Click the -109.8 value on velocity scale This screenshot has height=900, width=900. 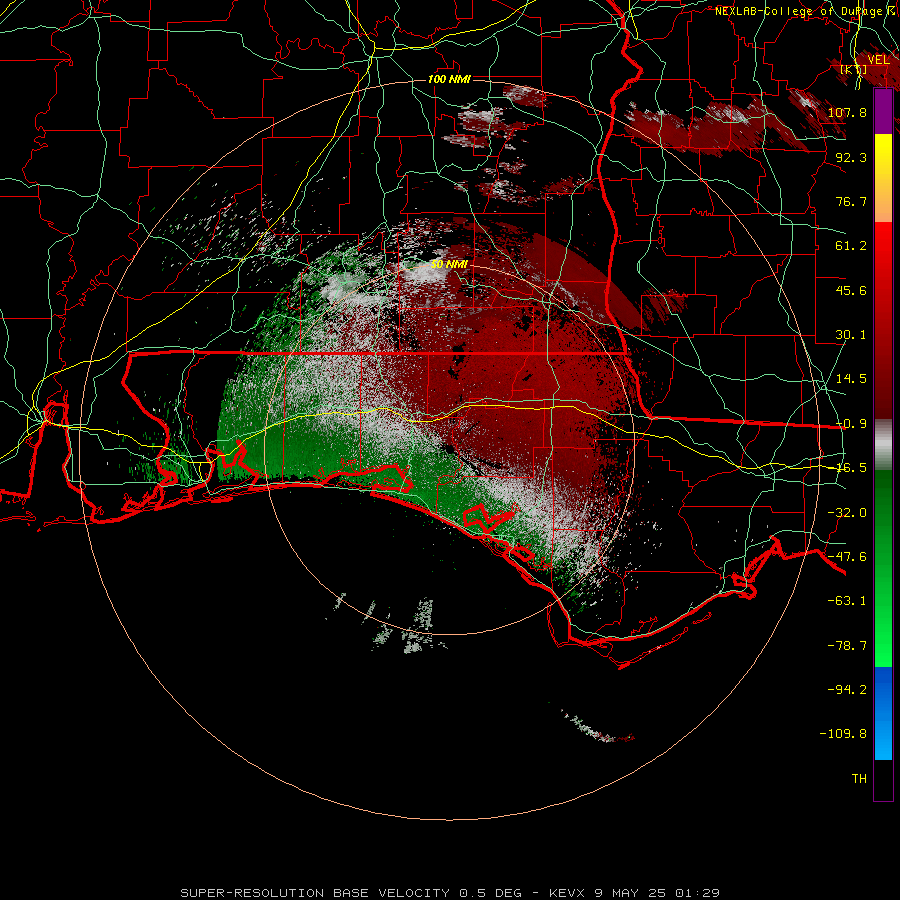843,734
